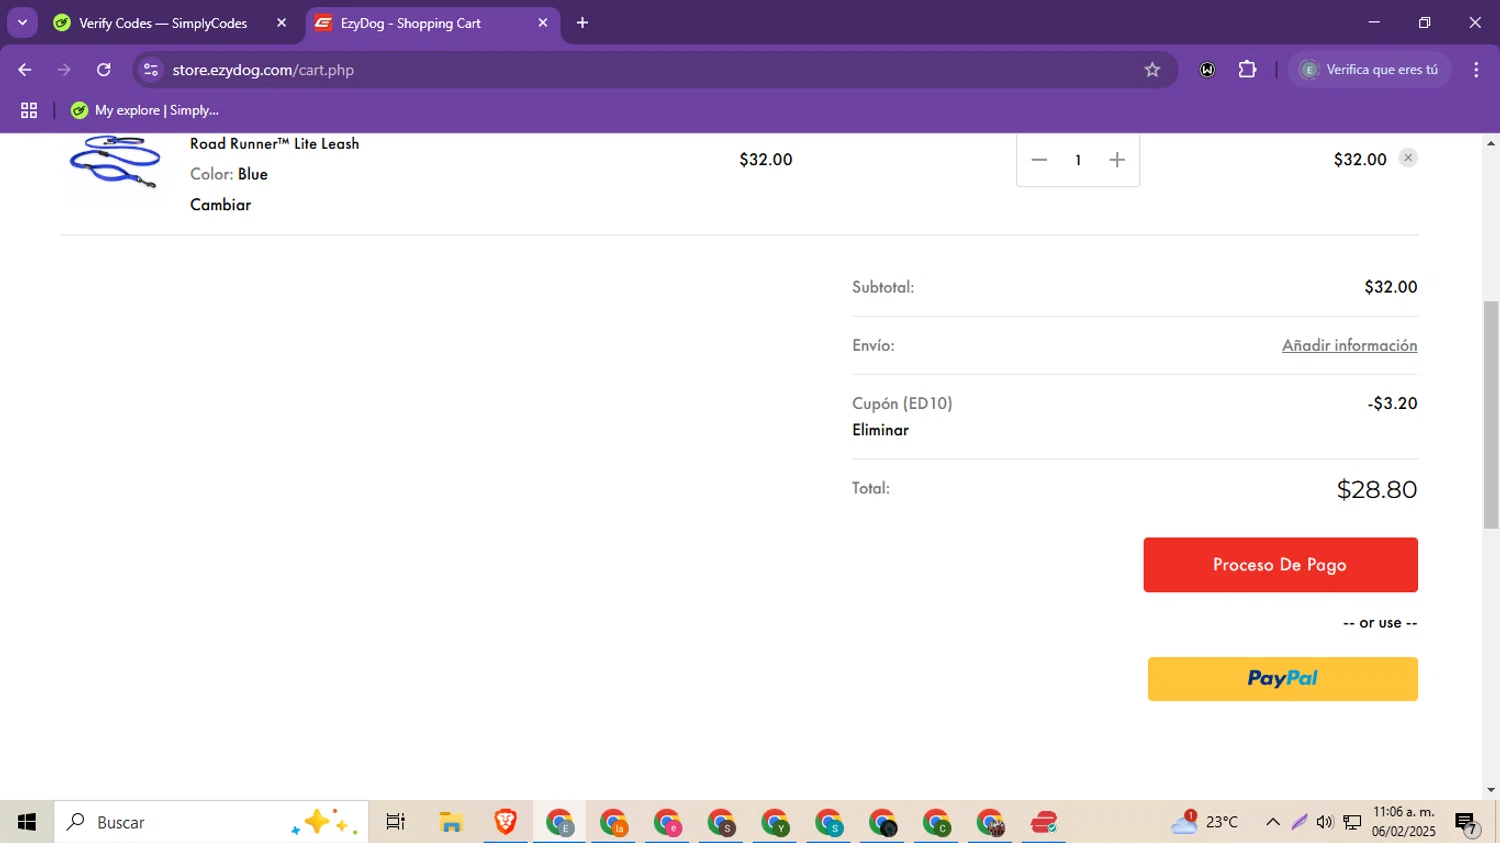Click the Proceso De Pago button
This screenshot has width=1500, height=843.
point(1280,565)
